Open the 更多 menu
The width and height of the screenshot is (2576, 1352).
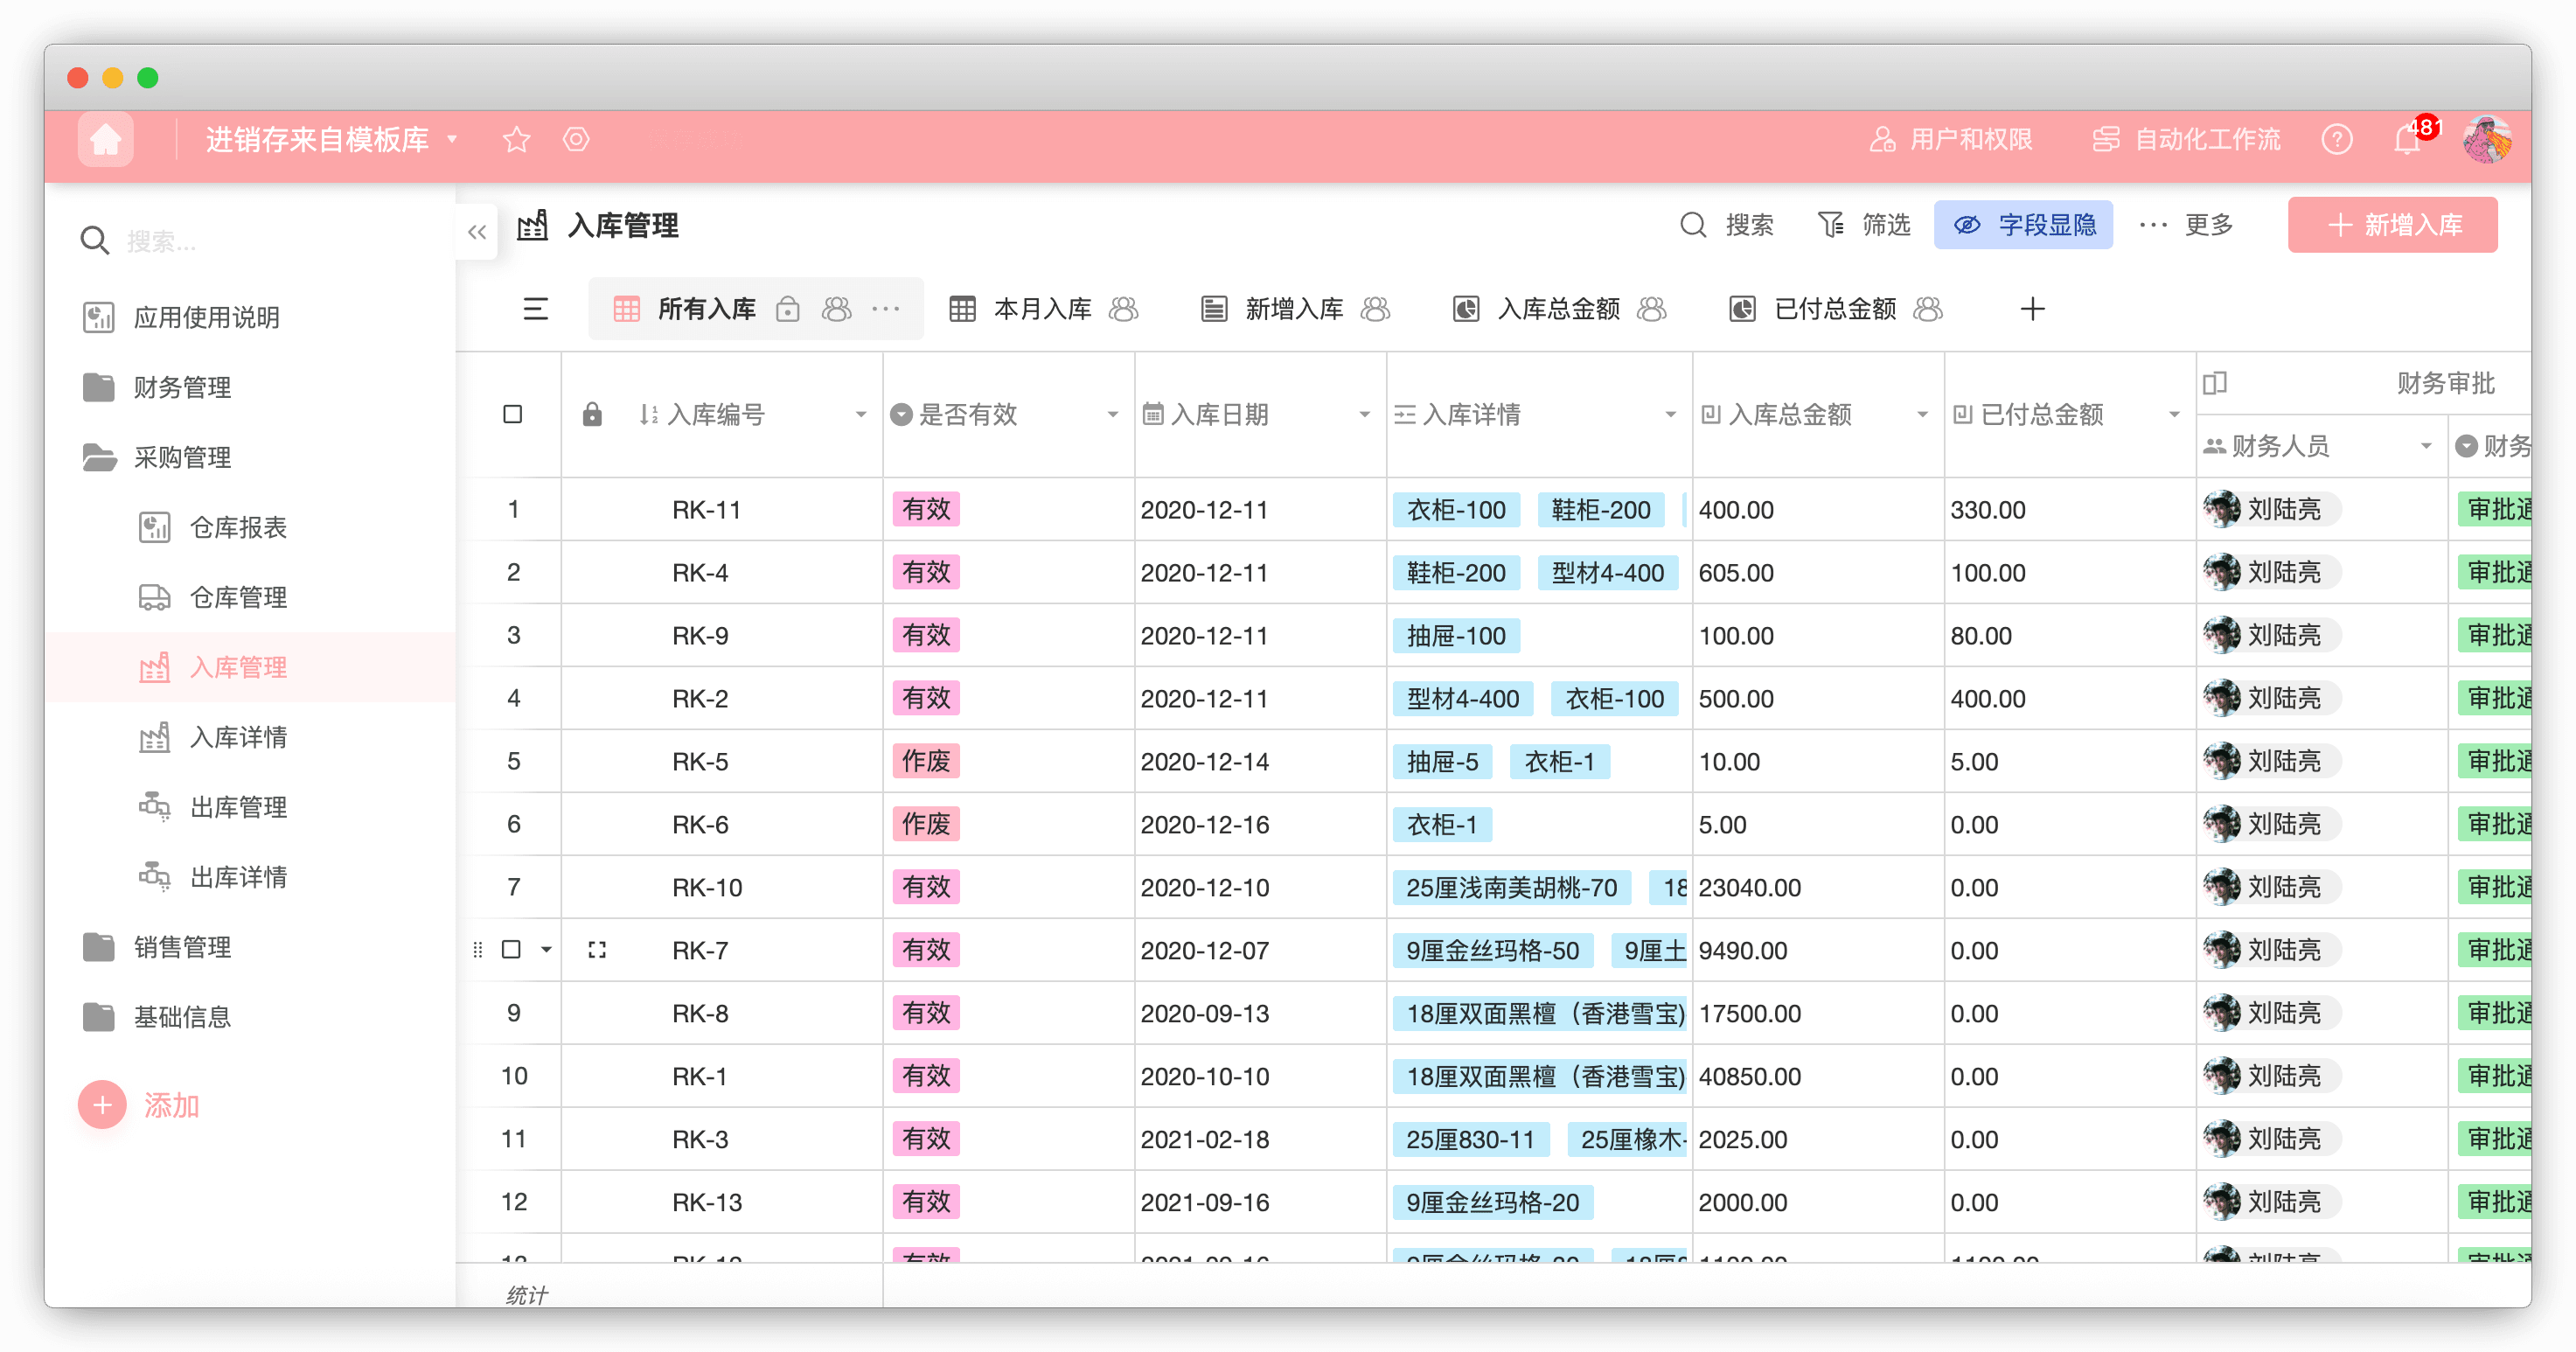[x=2186, y=225]
